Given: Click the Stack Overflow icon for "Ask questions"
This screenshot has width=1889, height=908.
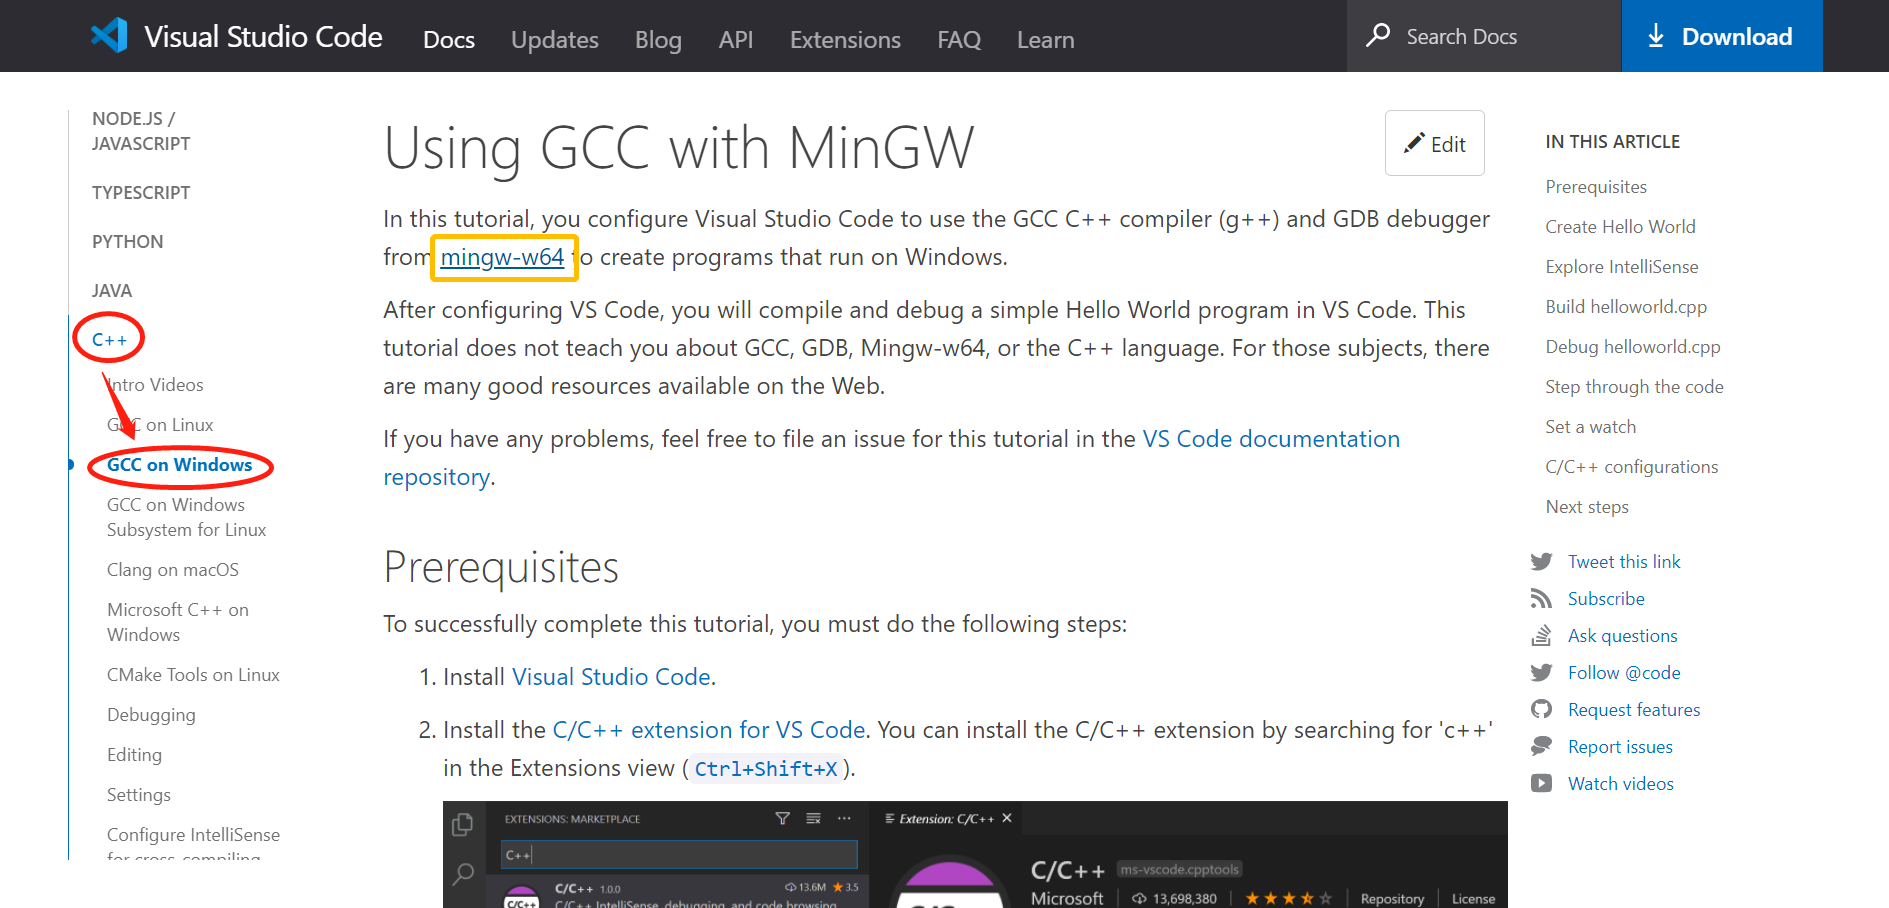Looking at the screenshot, I should [1543, 635].
